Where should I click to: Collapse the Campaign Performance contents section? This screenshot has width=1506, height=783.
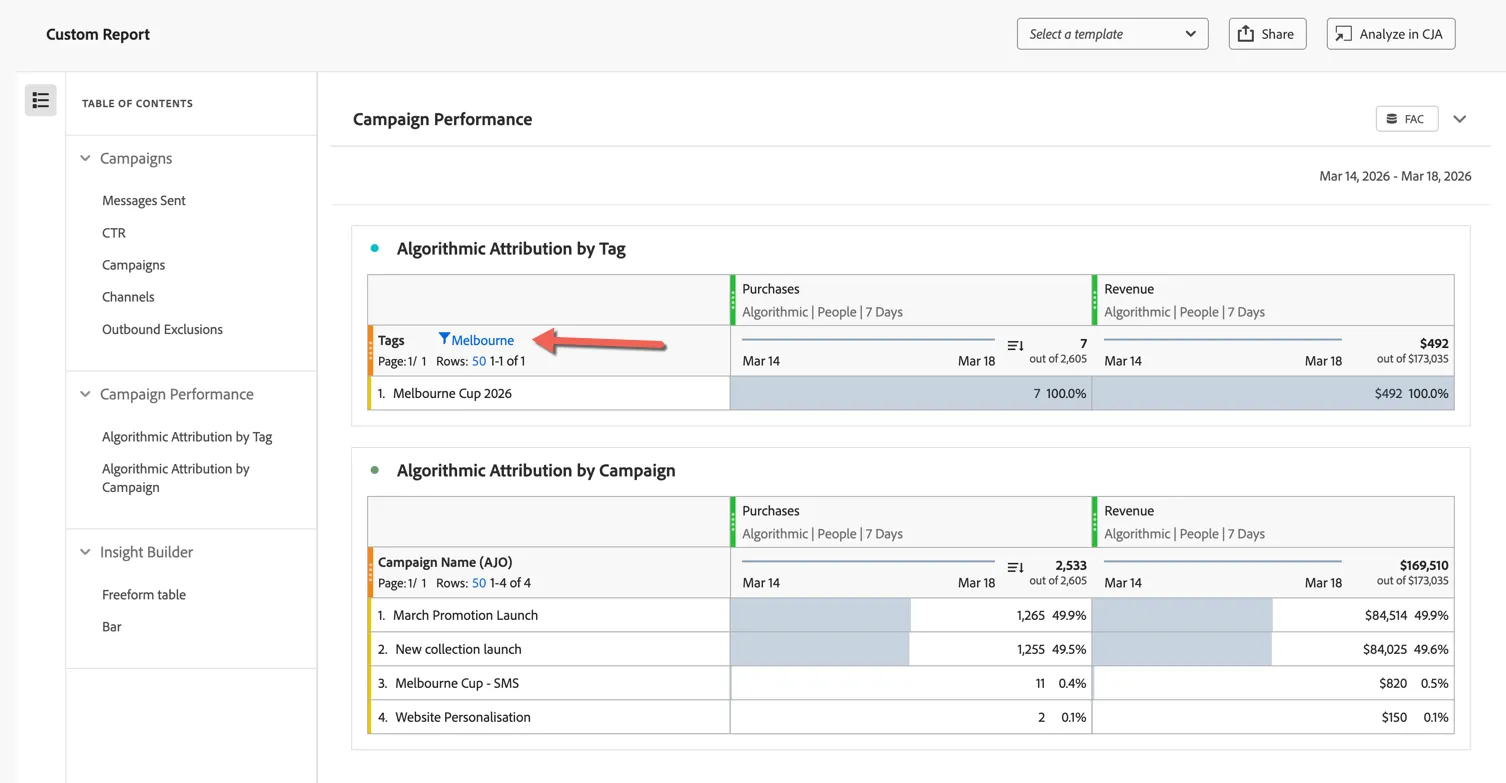pos(85,394)
